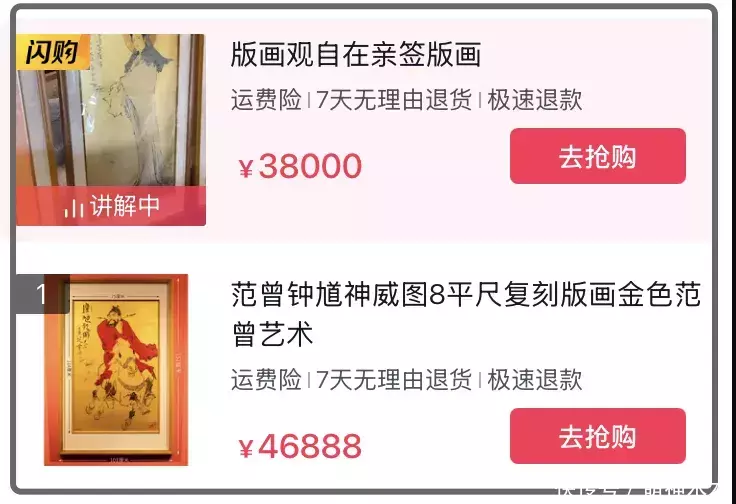Open the 范曾钟馗神威图8平尺复刻版画 product title
The width and height of the screenshot is (736, 504).
466,314
